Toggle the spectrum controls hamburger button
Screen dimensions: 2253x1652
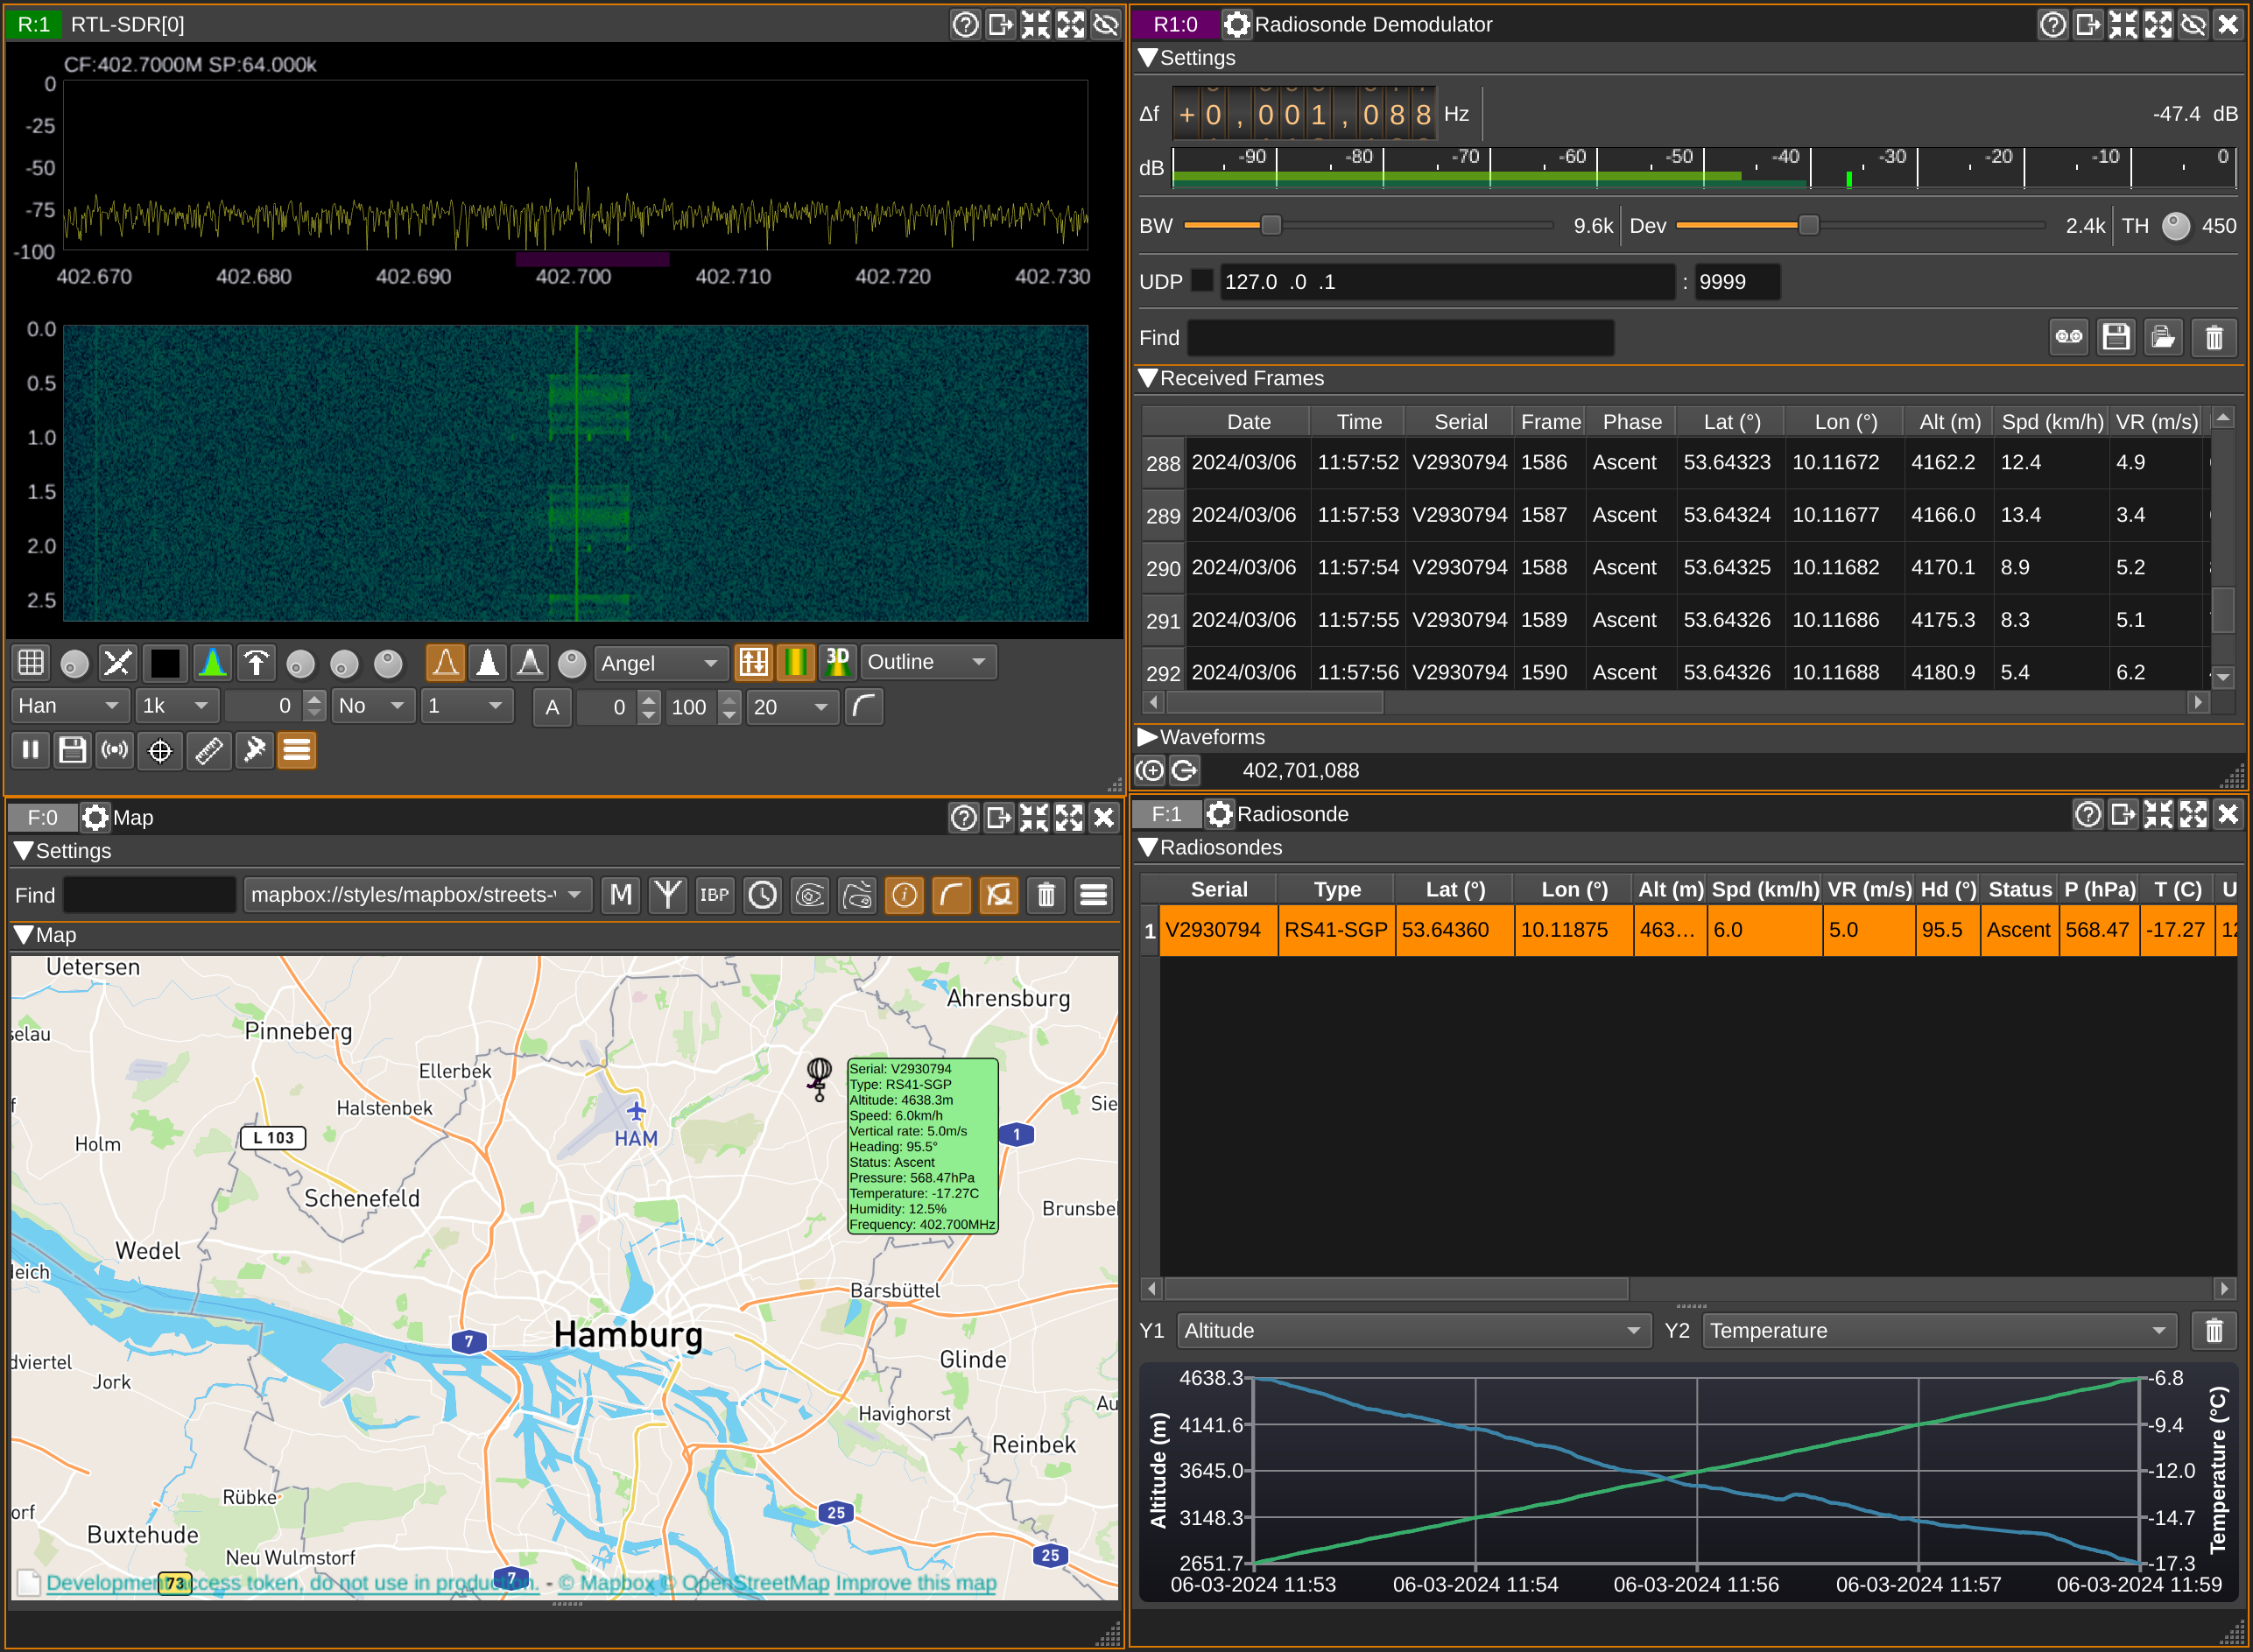coord(297,750)
